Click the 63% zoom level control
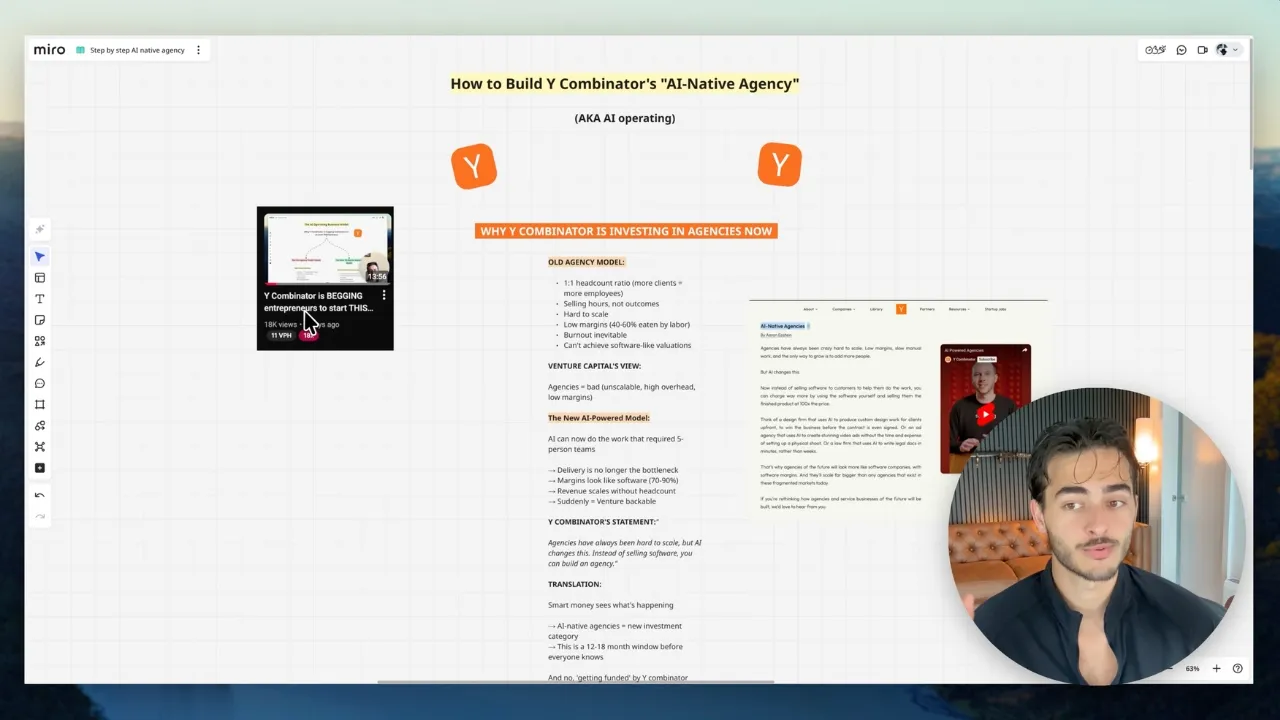The image size is (1280, 720). [1192, 668]
